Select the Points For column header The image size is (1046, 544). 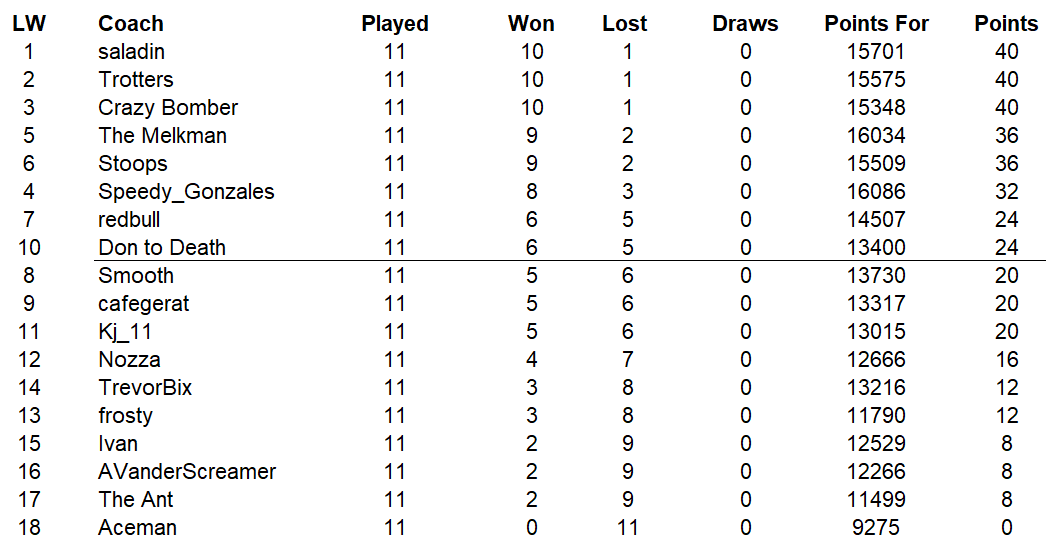[876, 23]
